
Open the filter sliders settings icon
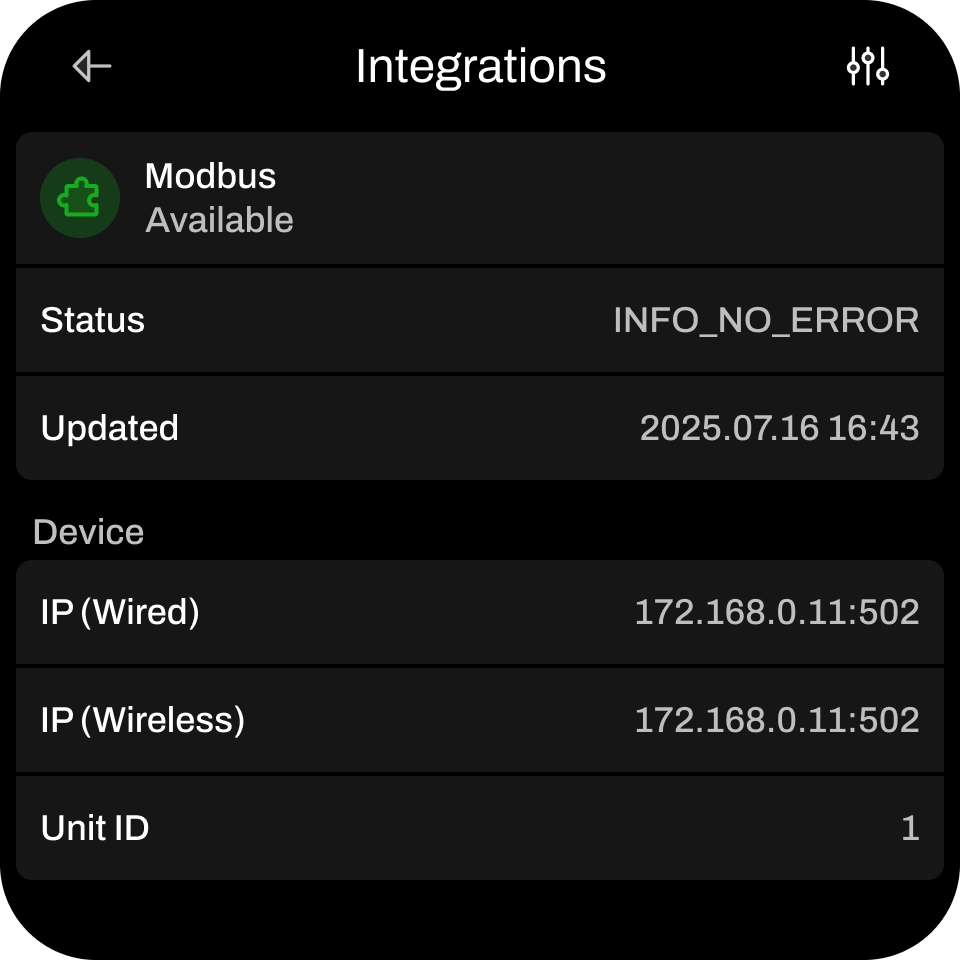[867, 67]
